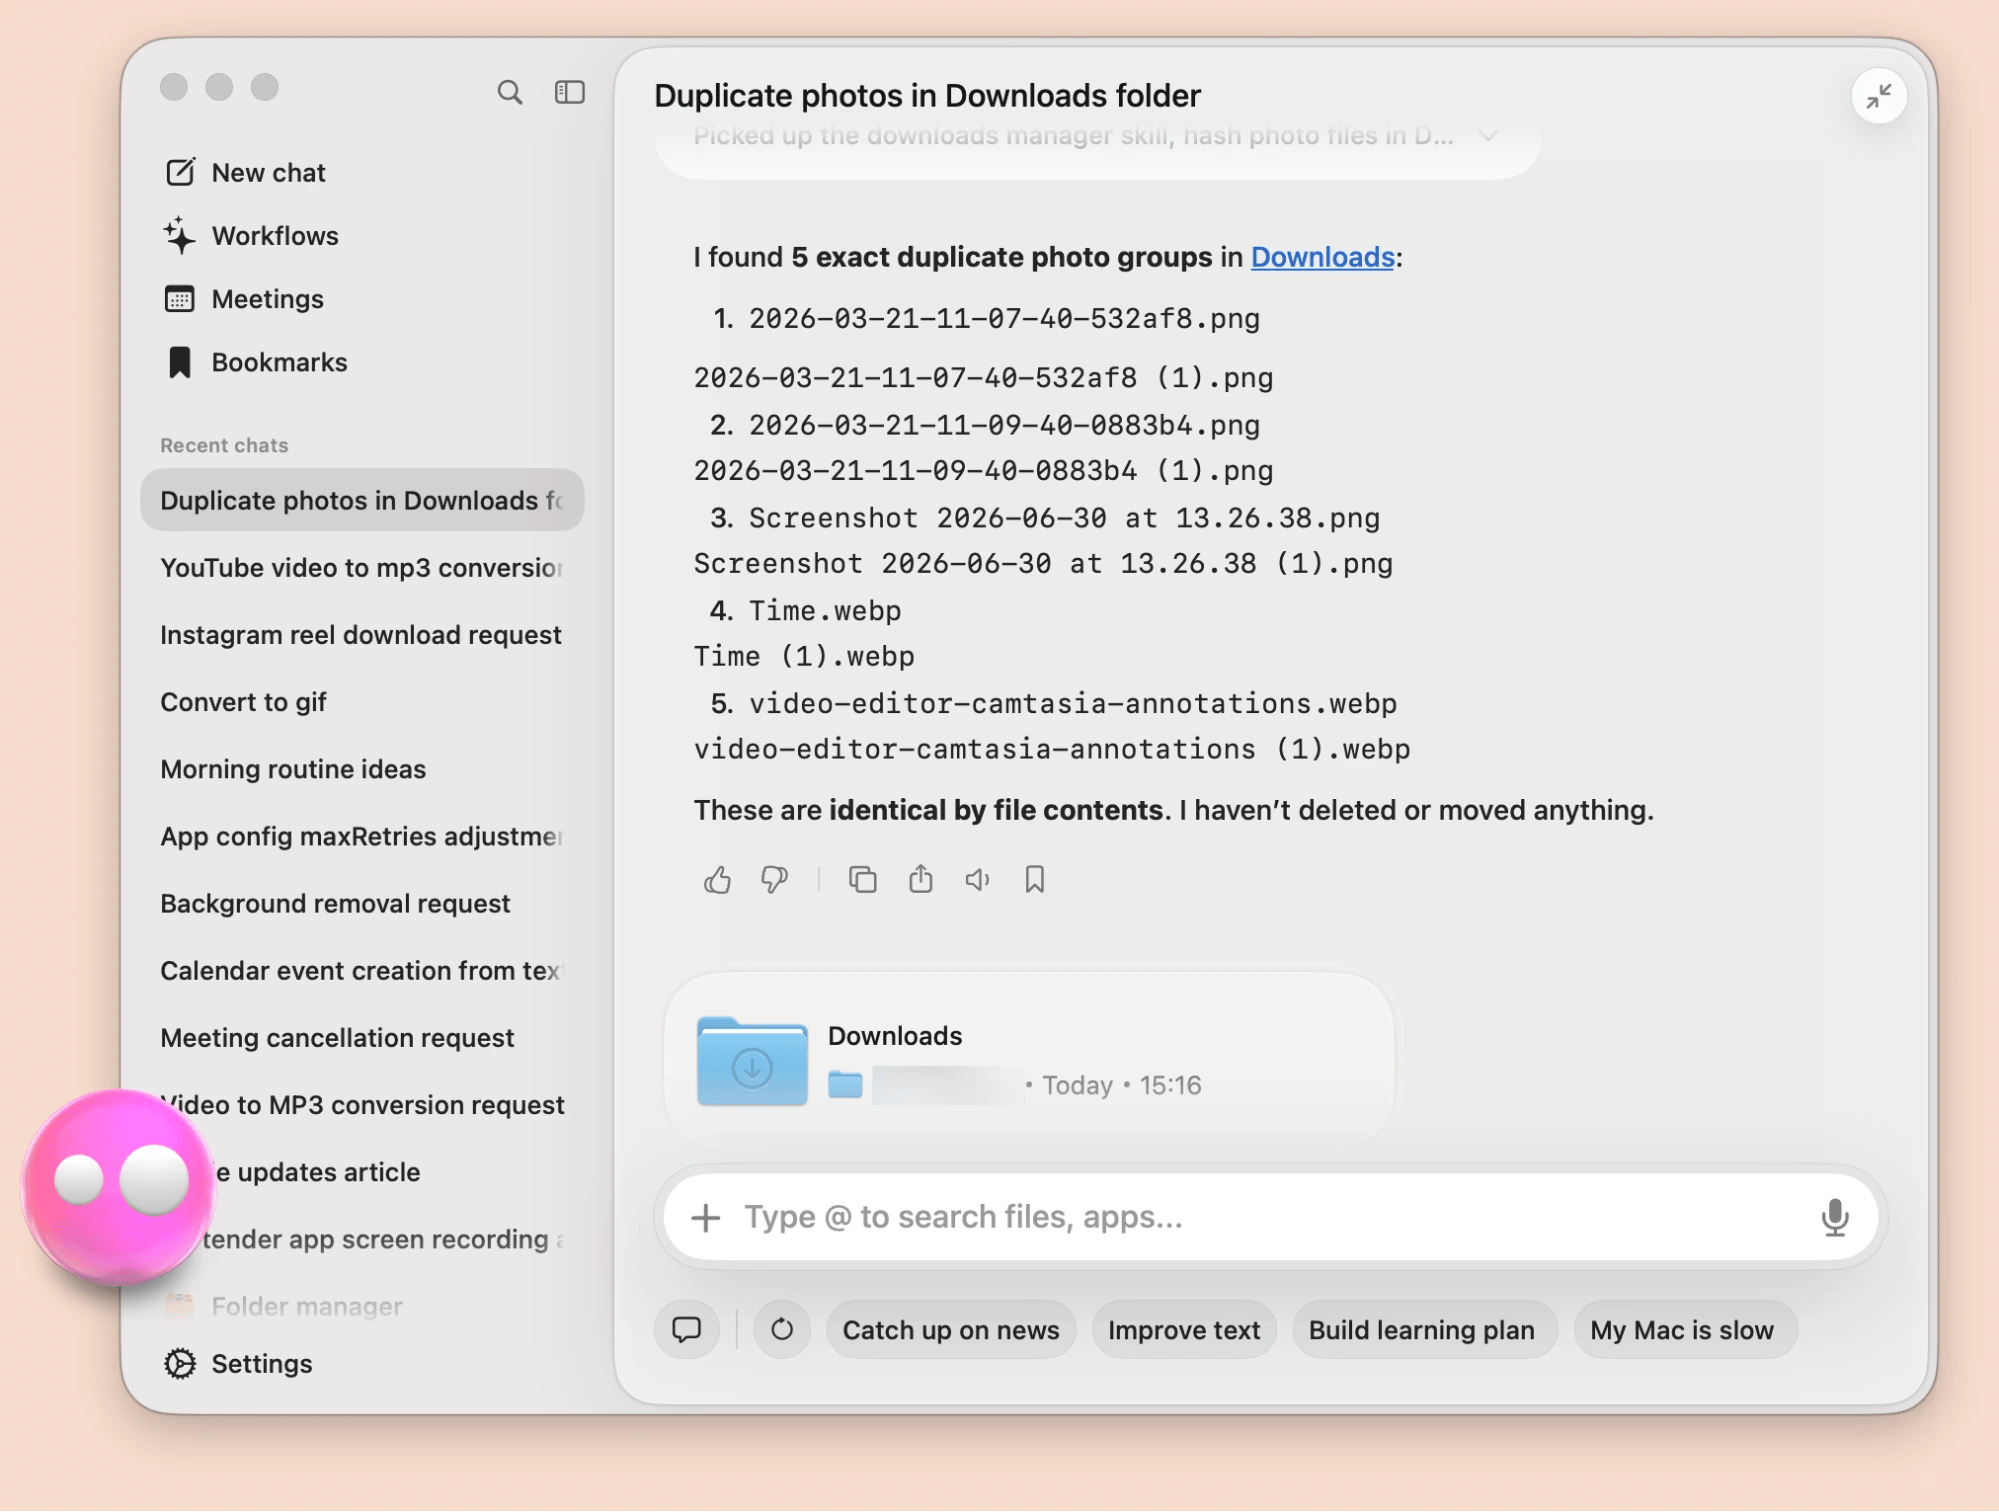Open the search magnifier icon in sidebar
This screenshot has height=1512, width=1999.
510,92
